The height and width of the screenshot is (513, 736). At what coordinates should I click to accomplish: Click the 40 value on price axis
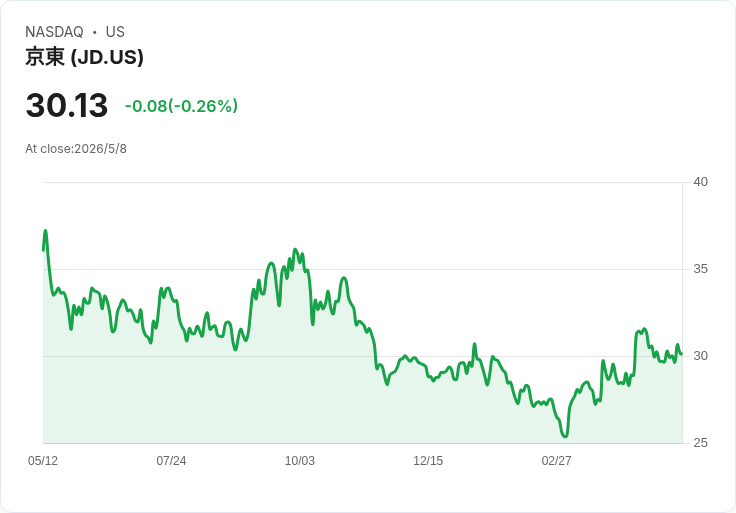(700, 182)
